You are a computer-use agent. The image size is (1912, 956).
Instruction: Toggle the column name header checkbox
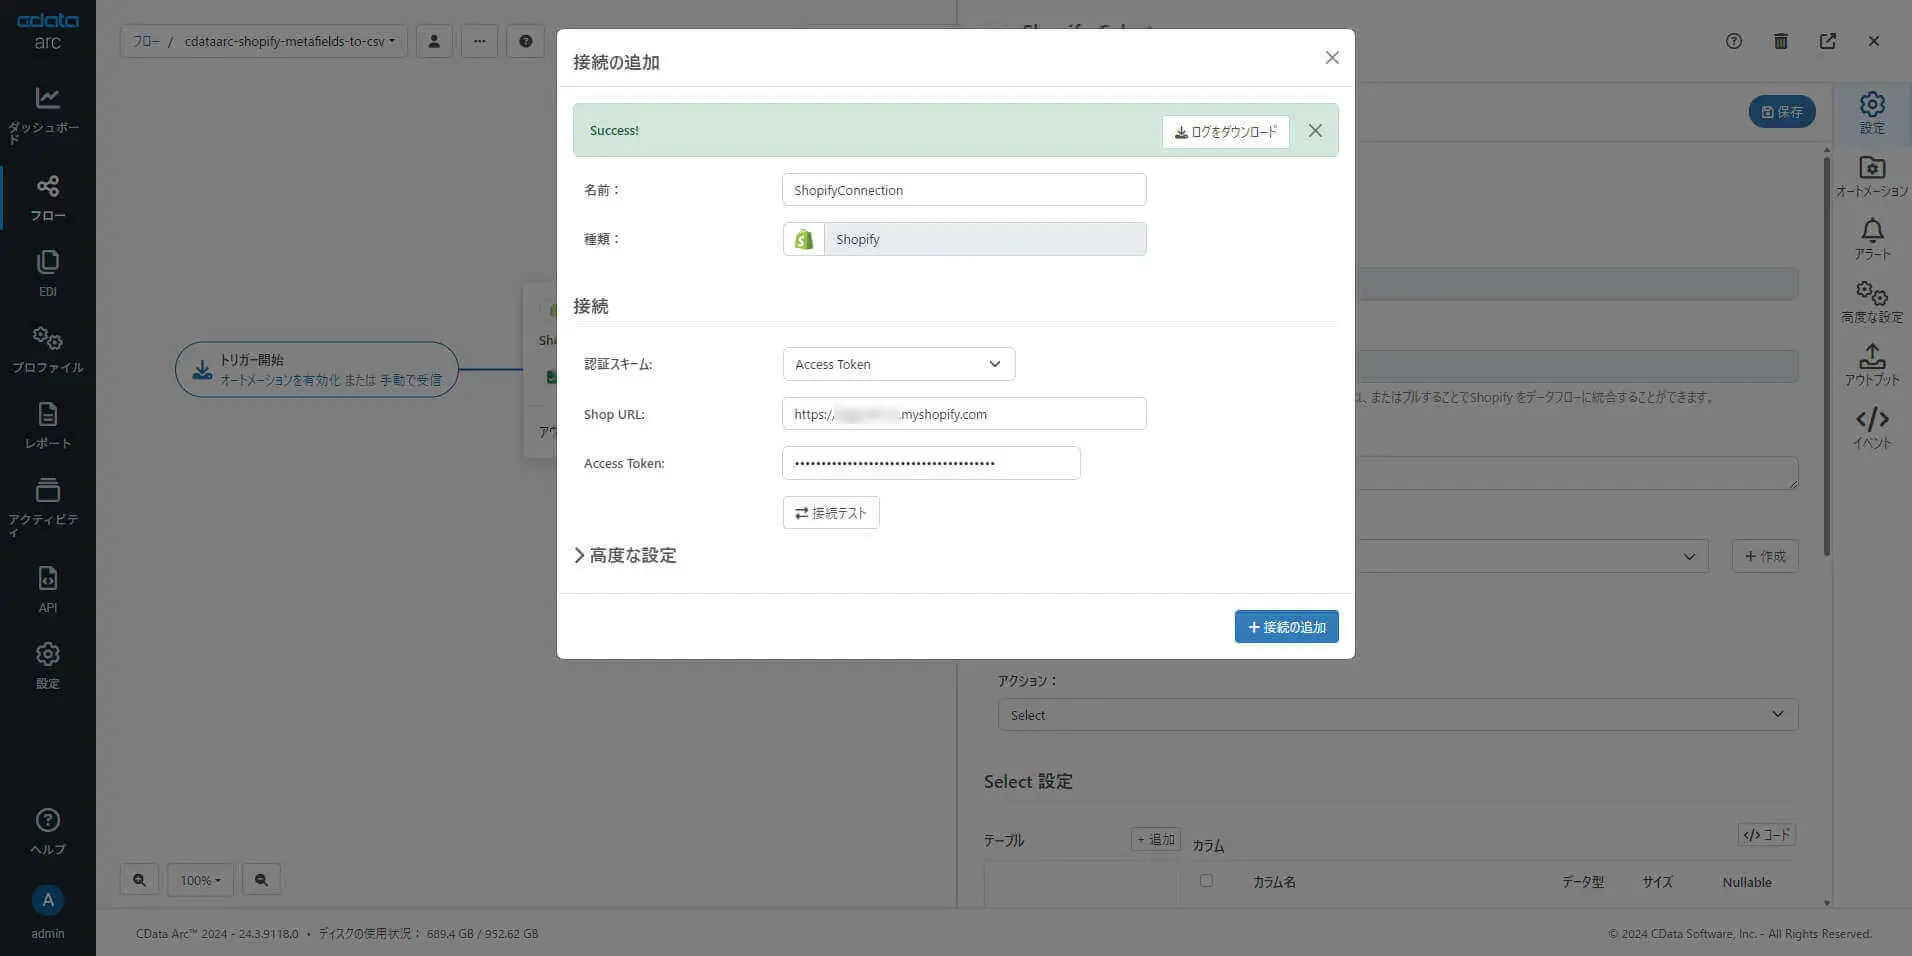click(1206, 881)
